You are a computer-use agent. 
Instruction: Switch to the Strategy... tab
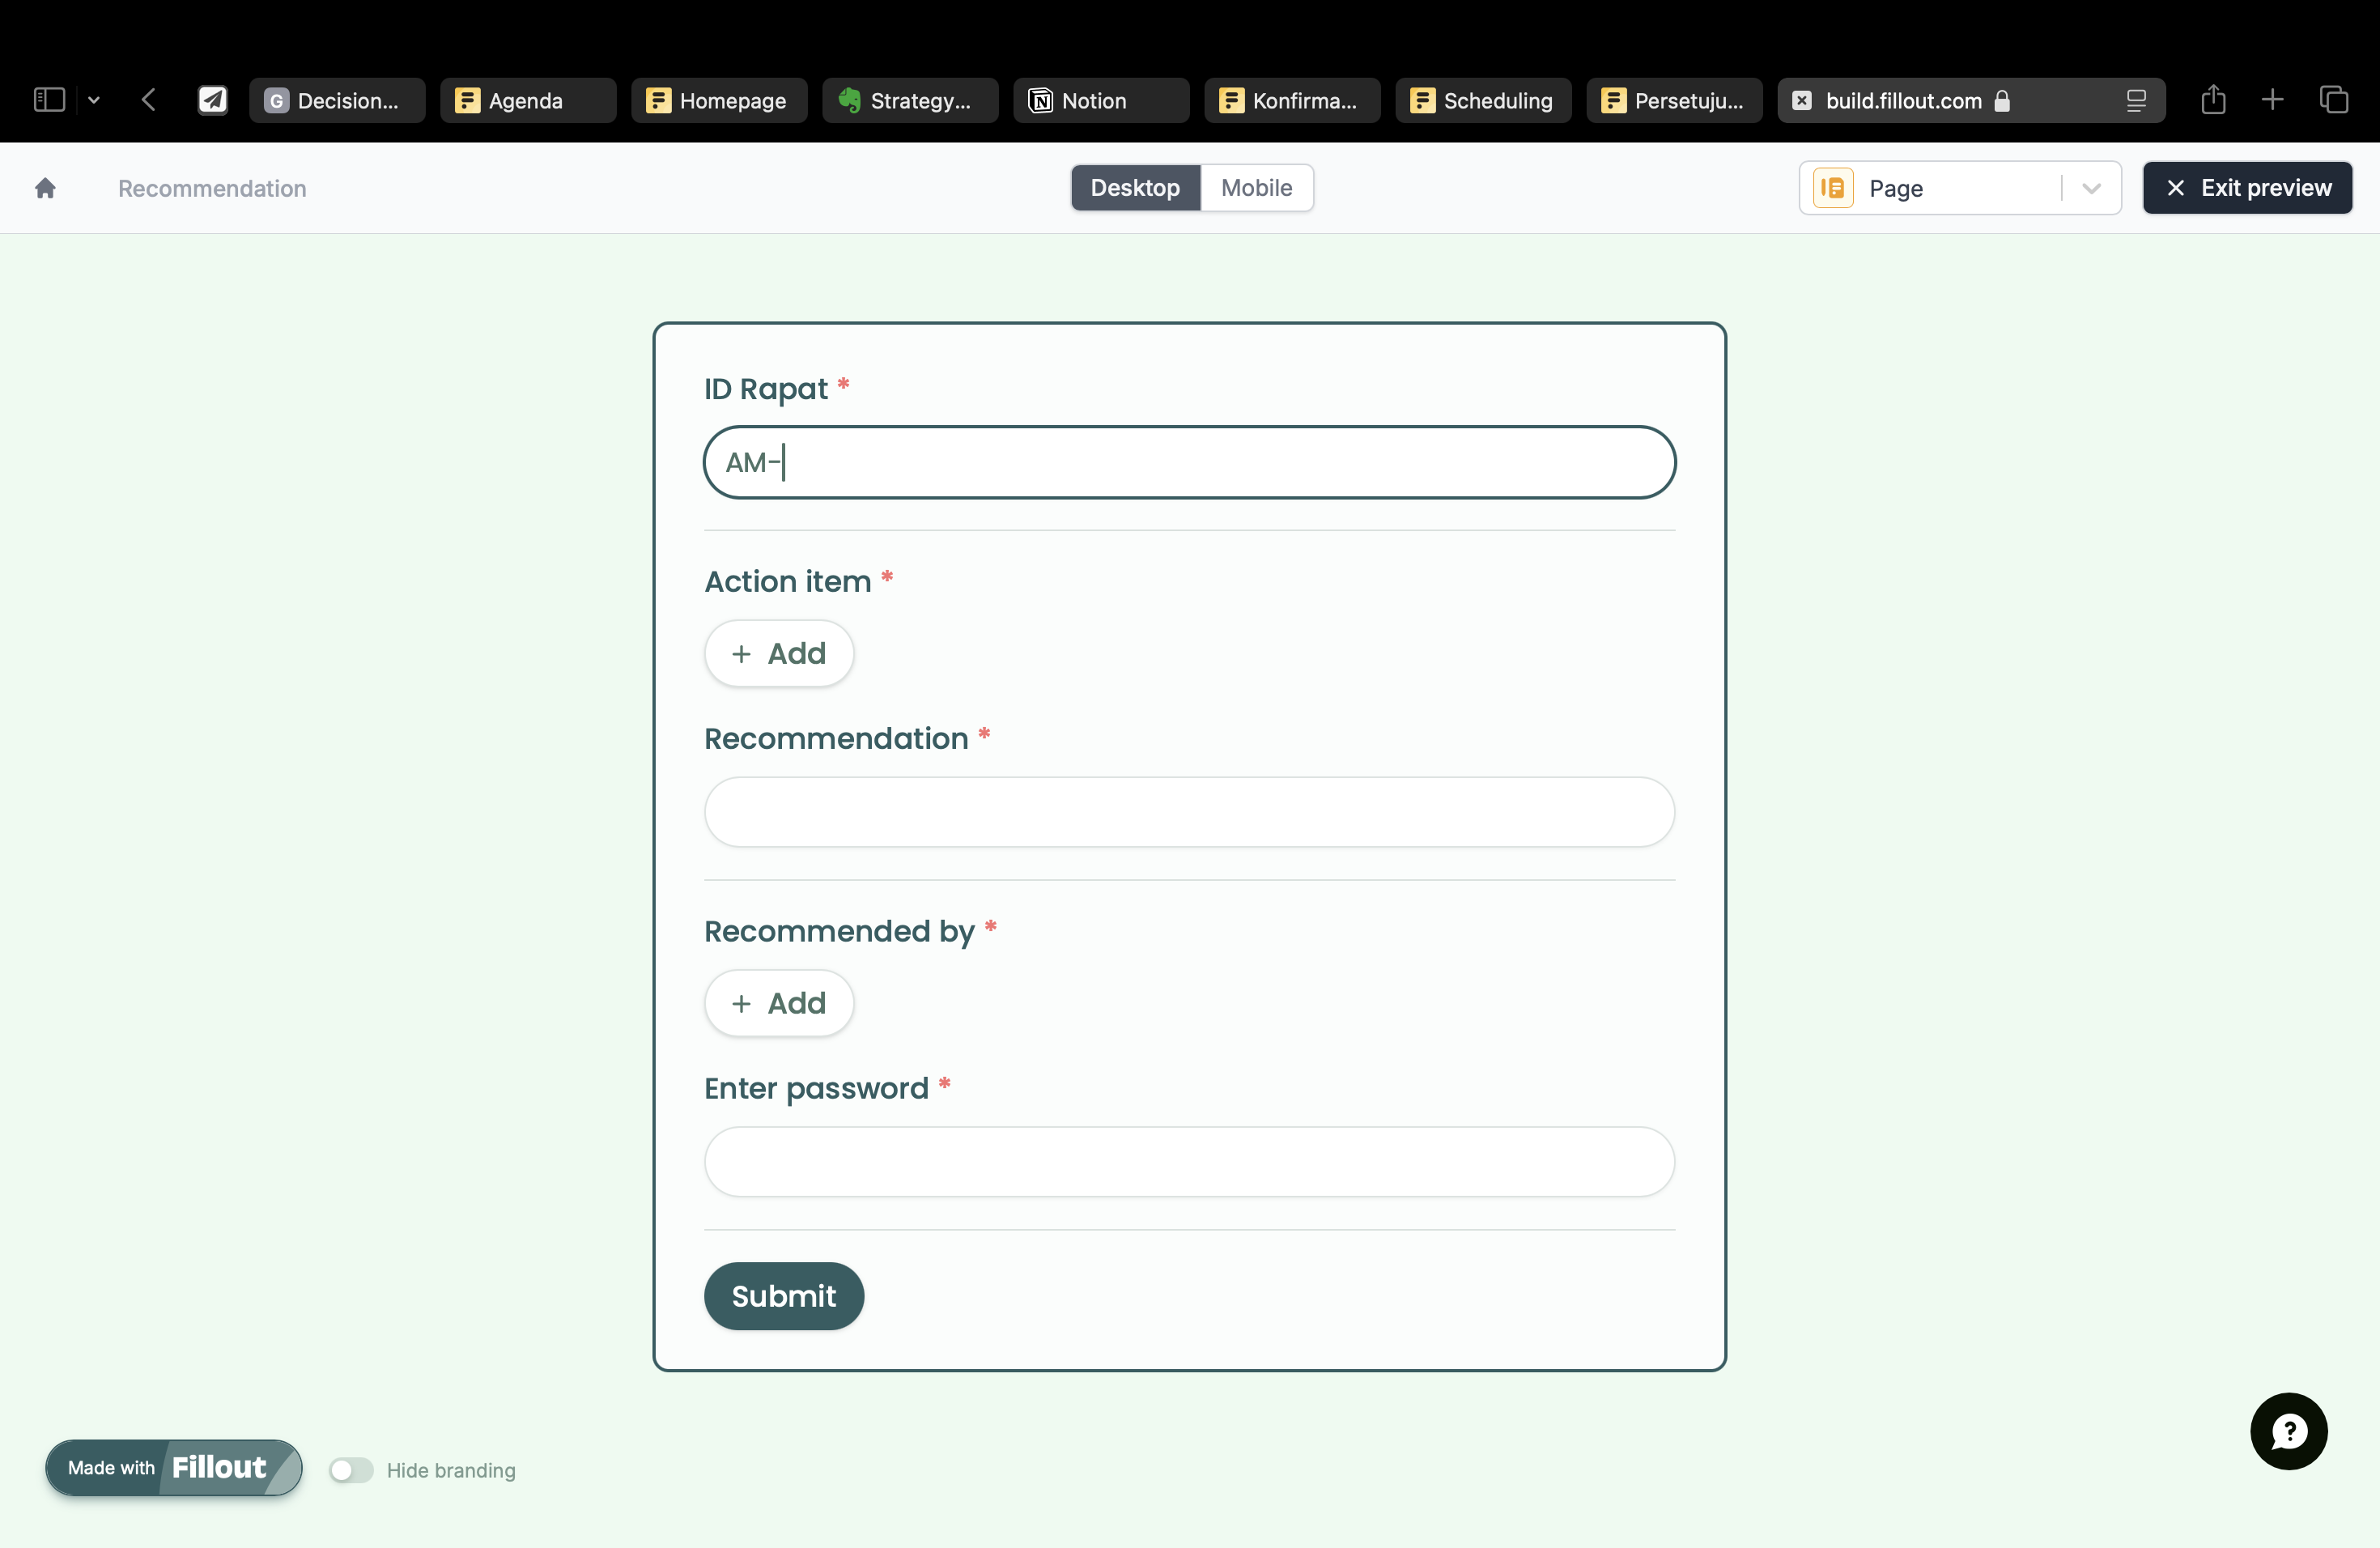click(910, 100)
